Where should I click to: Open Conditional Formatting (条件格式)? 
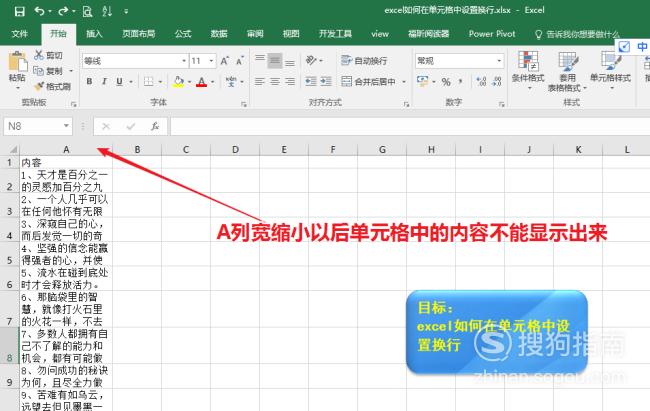coord(528,71)
